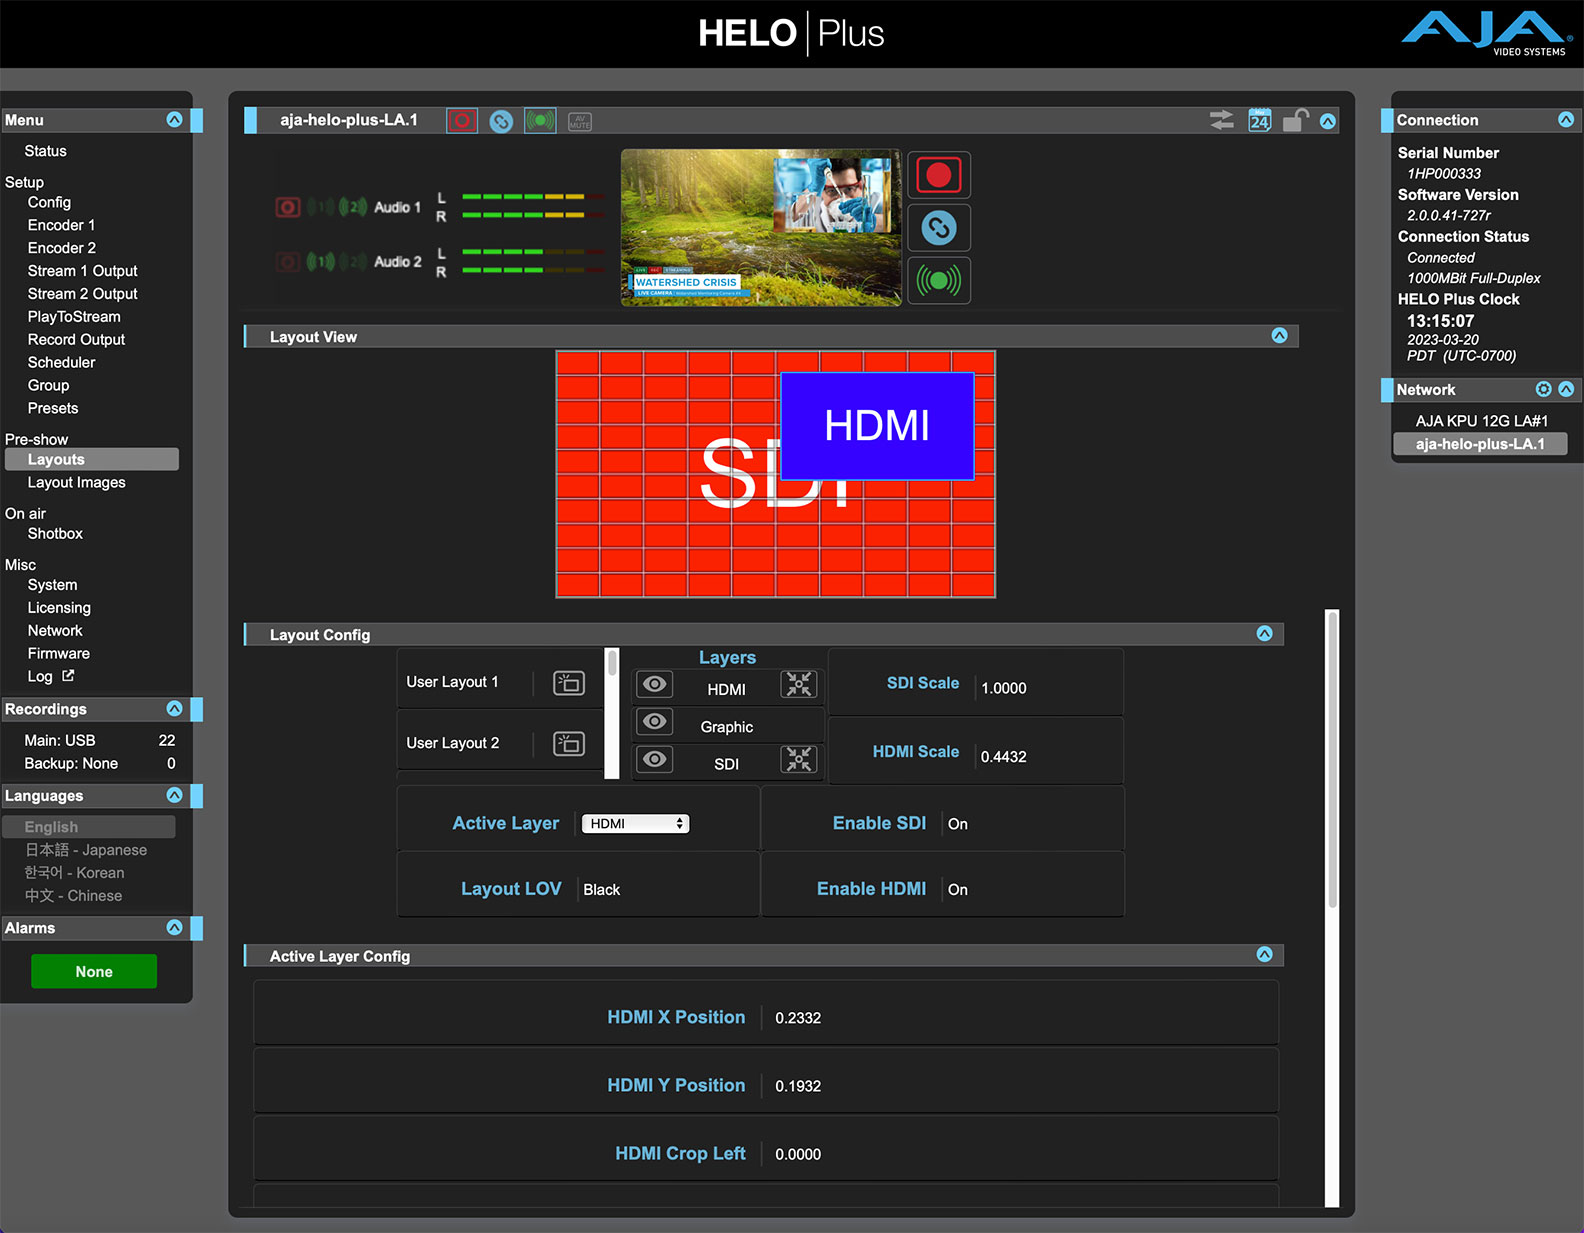Hide the HDMI layer using its eye icon

(x=655, y=684)
